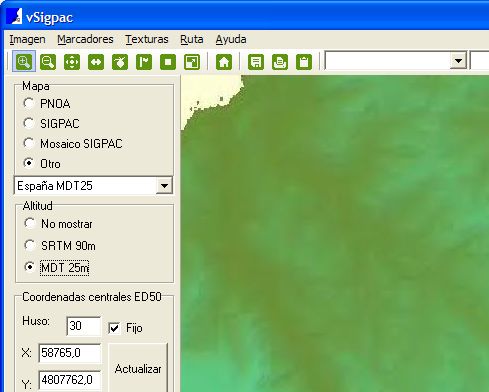The image size is (489, 392).
Task: Click the horizontal double-arrow measure tool
Action: (96, 62)
